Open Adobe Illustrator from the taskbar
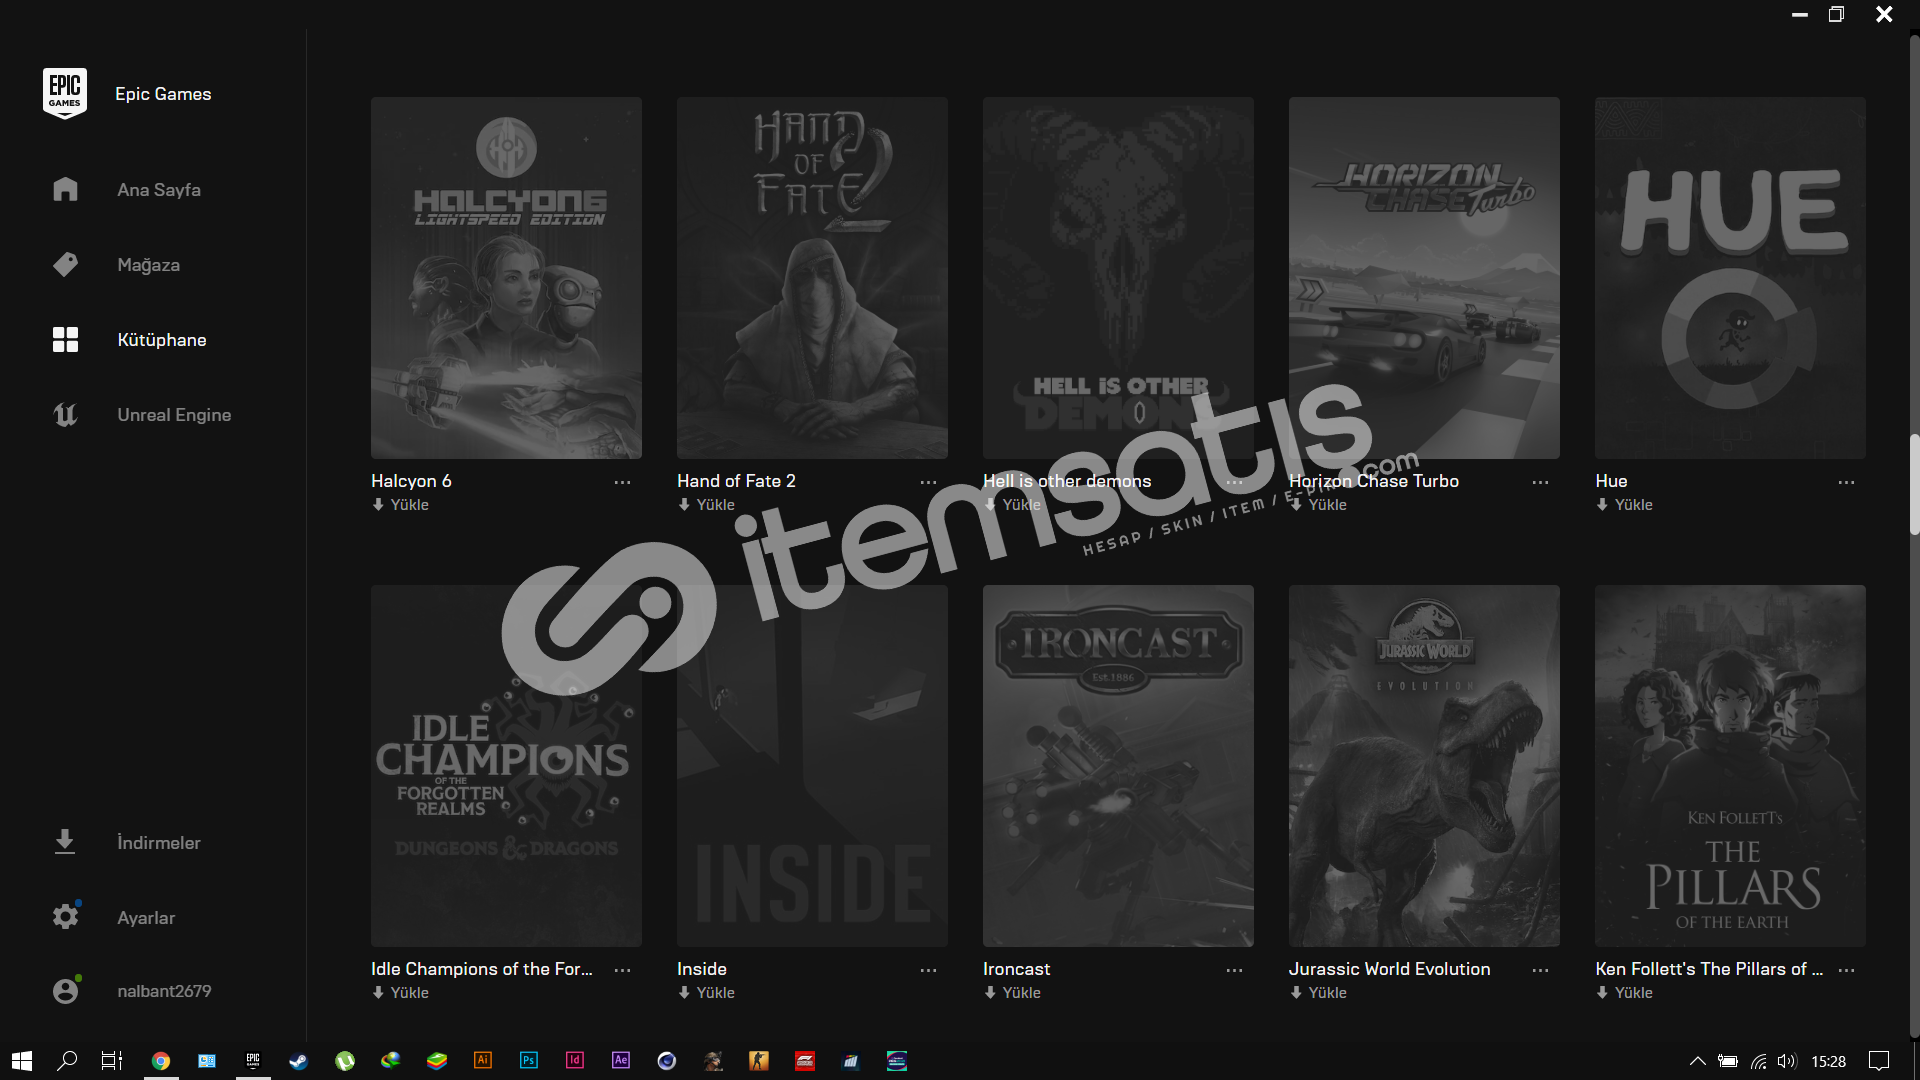 coord(483,1060)
